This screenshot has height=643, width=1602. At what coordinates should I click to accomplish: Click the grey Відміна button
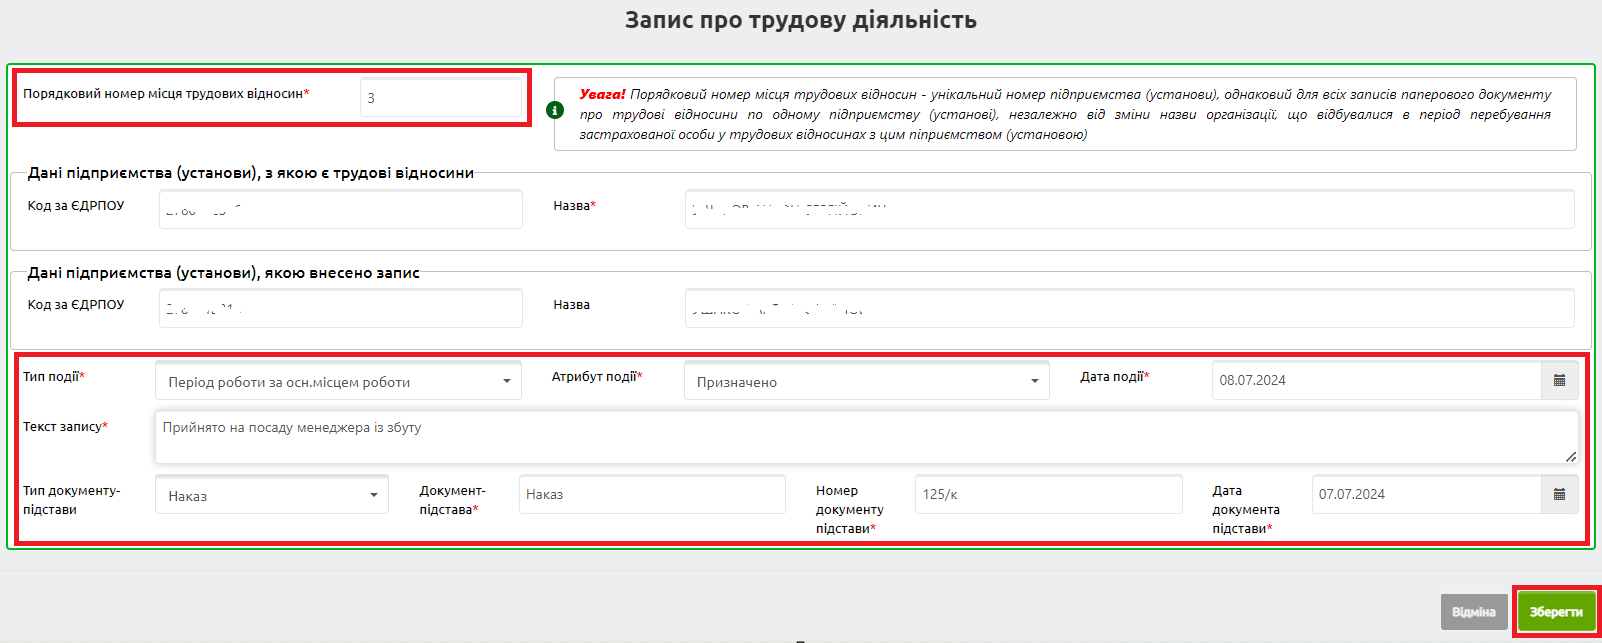pos(1473,612)
